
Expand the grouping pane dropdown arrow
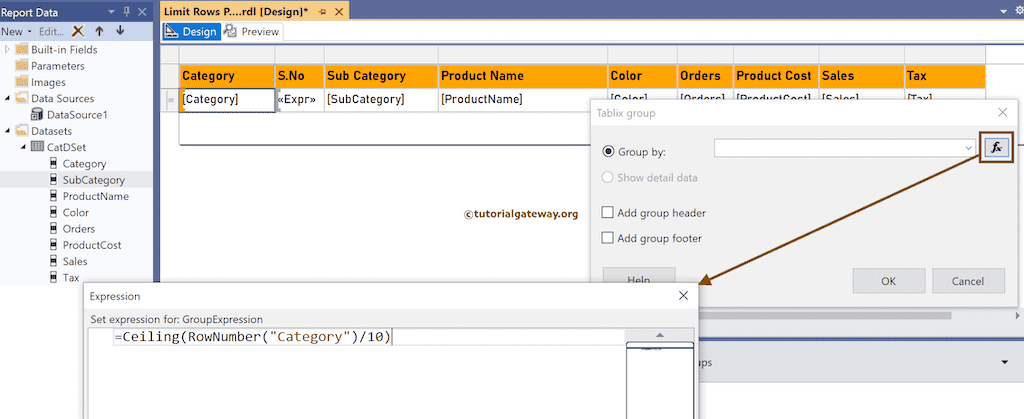click(x=1004, y=362)
